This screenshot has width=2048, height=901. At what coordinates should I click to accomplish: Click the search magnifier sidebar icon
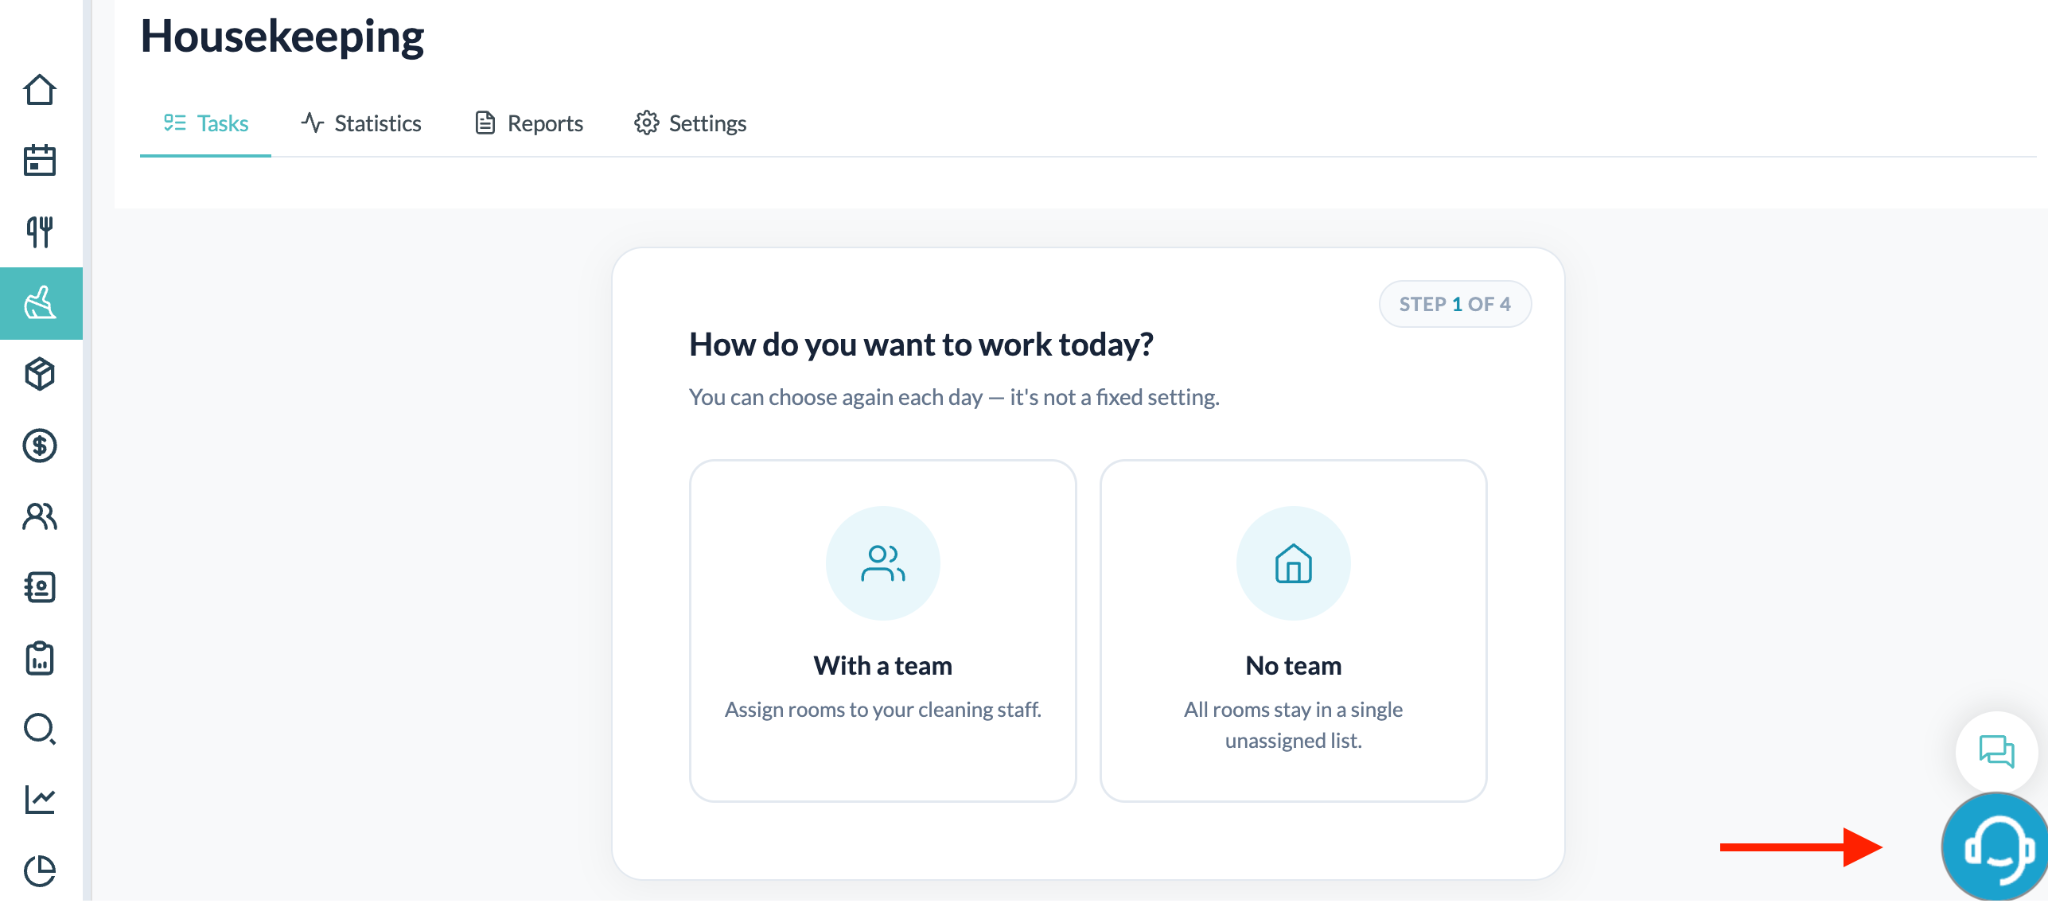40,729
